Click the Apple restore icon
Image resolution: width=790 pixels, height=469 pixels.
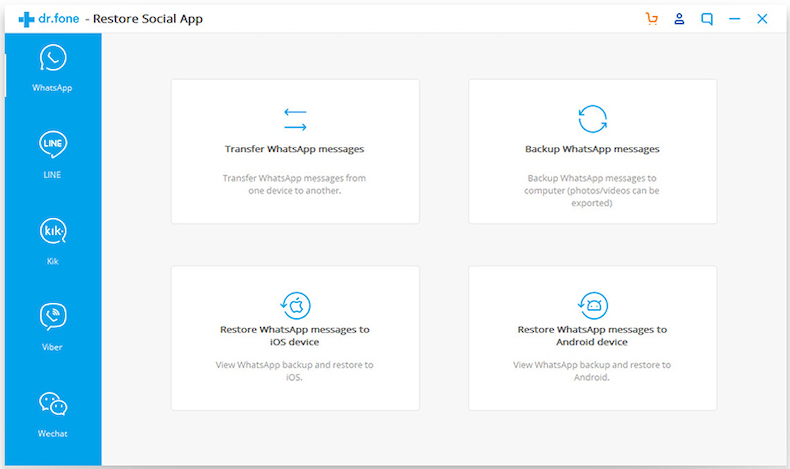tap(295, 304)
